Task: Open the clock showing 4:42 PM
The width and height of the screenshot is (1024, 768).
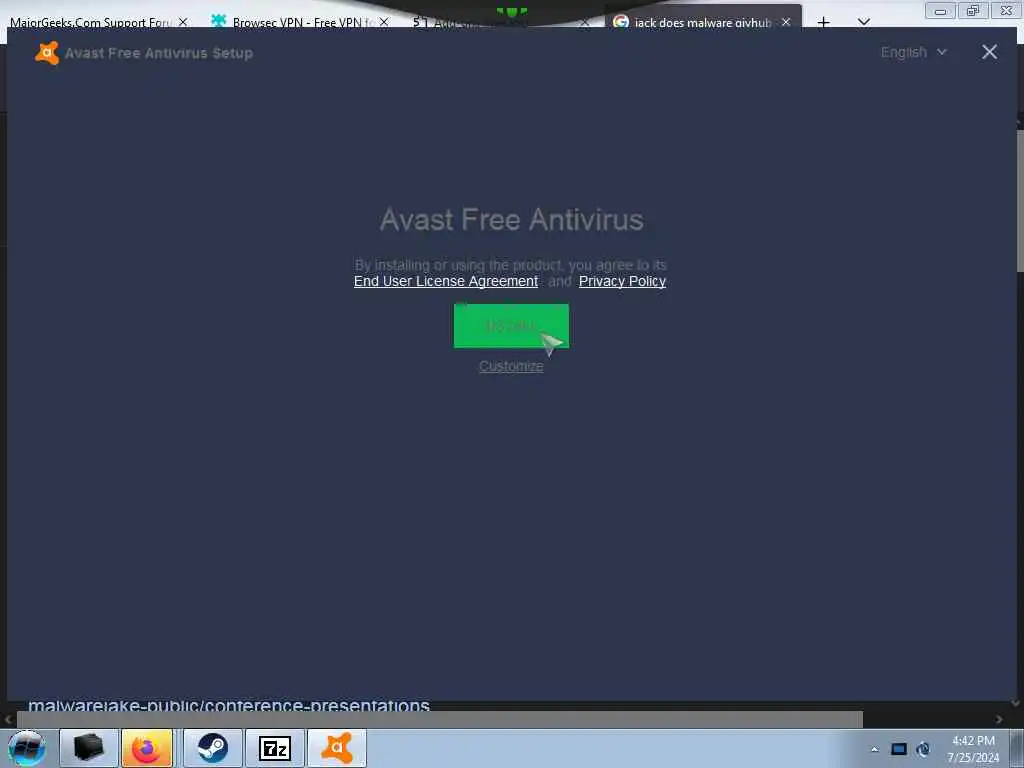Action: click(x=973, y=749)
